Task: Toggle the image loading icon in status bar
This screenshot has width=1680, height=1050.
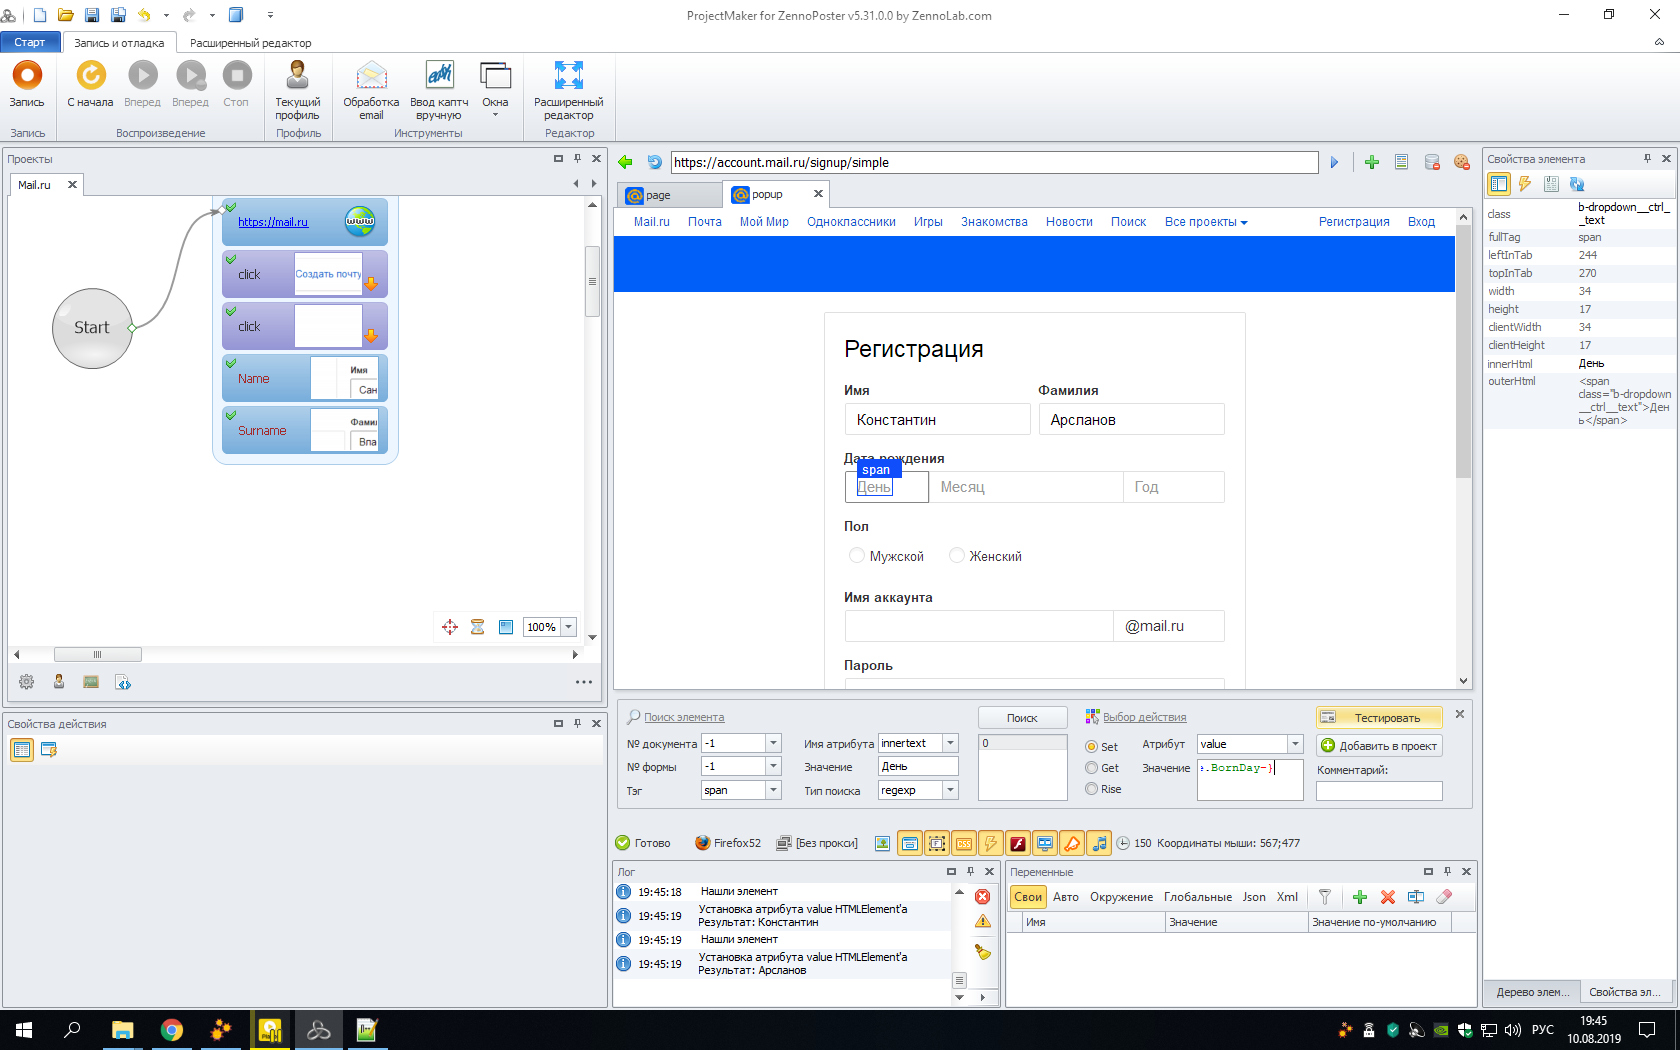Action: coord(882,843)
